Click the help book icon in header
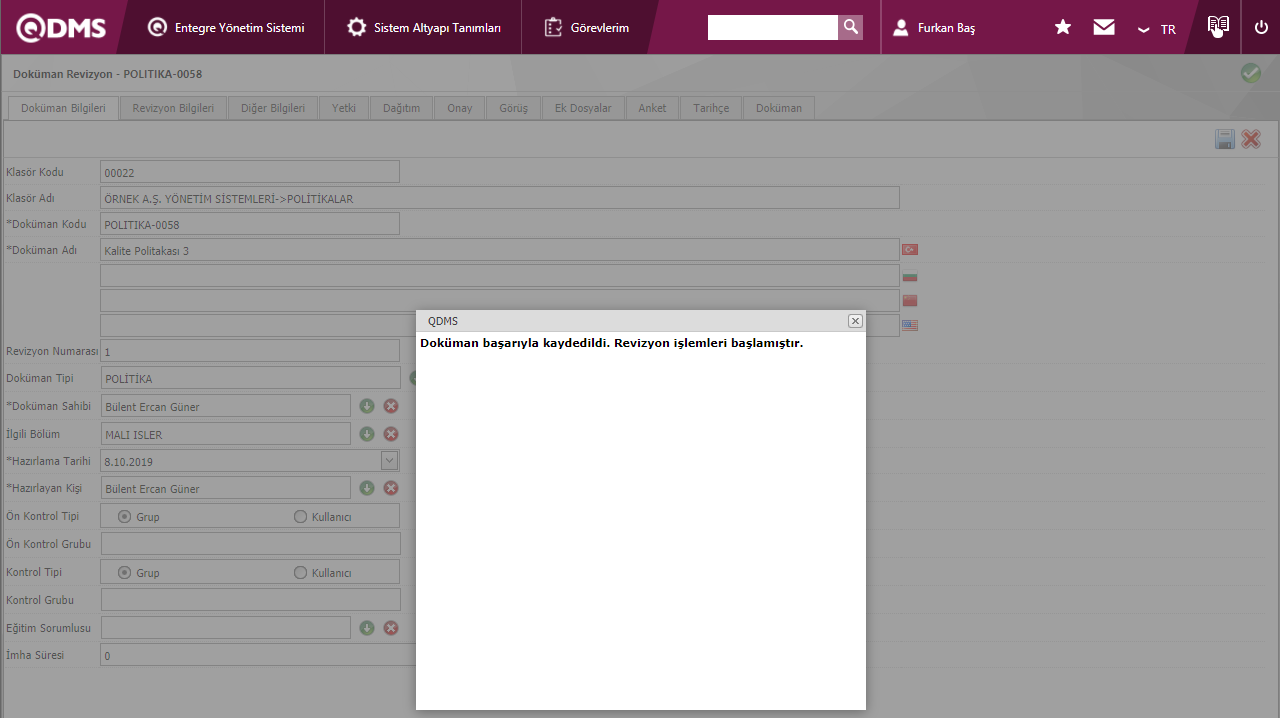Viewport: 1280px width, 718px height. click(x=1217, y=26)
